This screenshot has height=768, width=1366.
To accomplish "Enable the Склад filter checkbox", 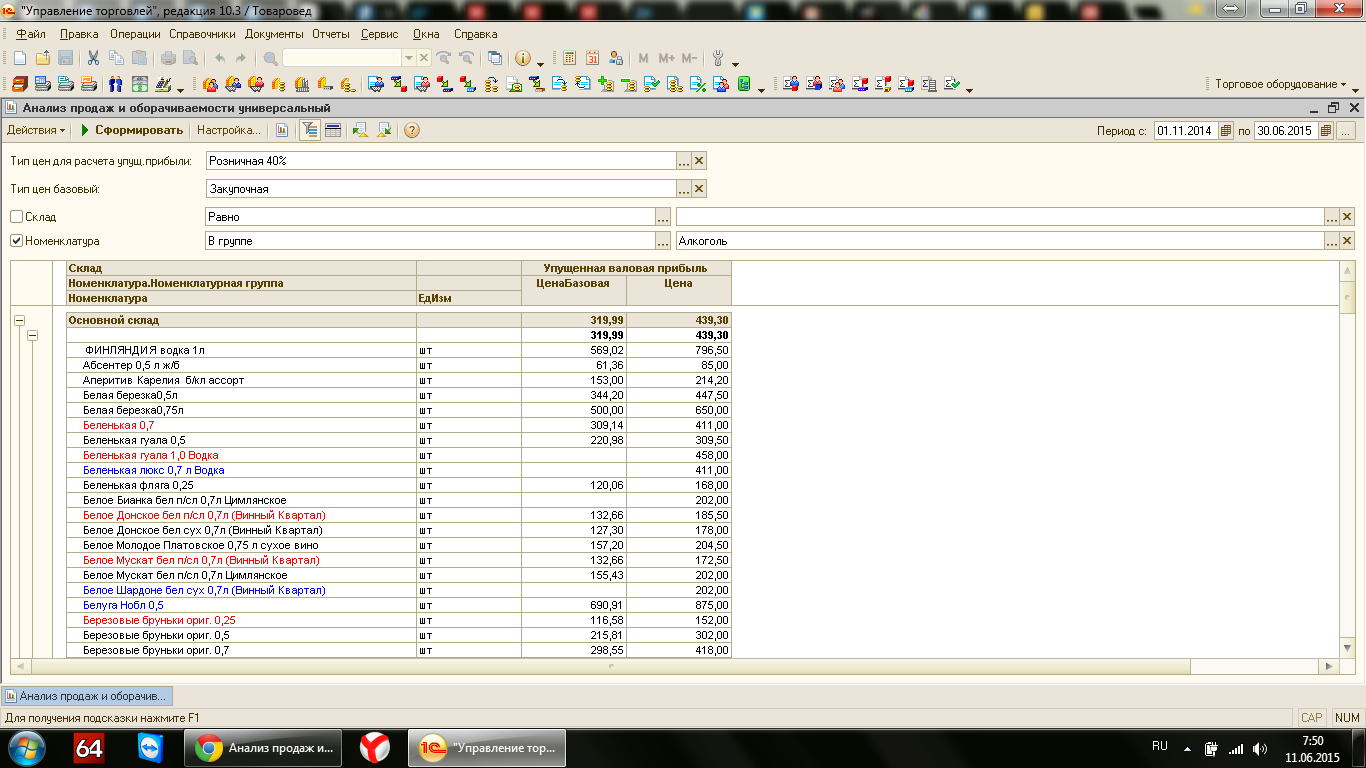I will click(x=16, y=216).
